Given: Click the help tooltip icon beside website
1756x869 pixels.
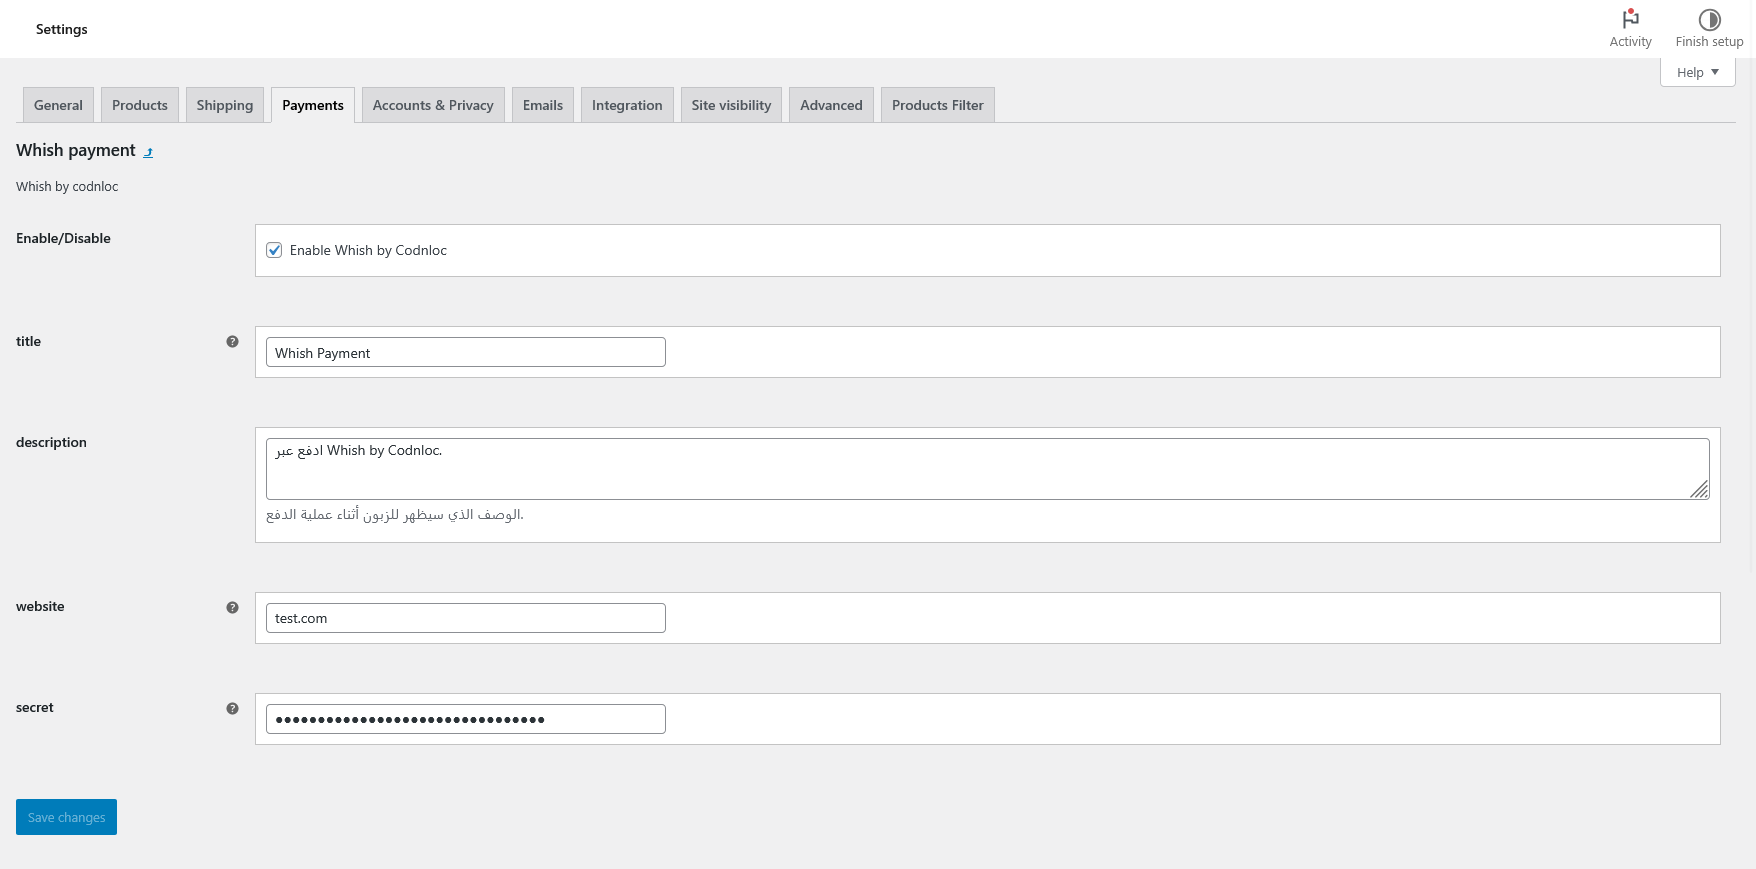Looking at the screenshot, I should (x=232, y=607).
